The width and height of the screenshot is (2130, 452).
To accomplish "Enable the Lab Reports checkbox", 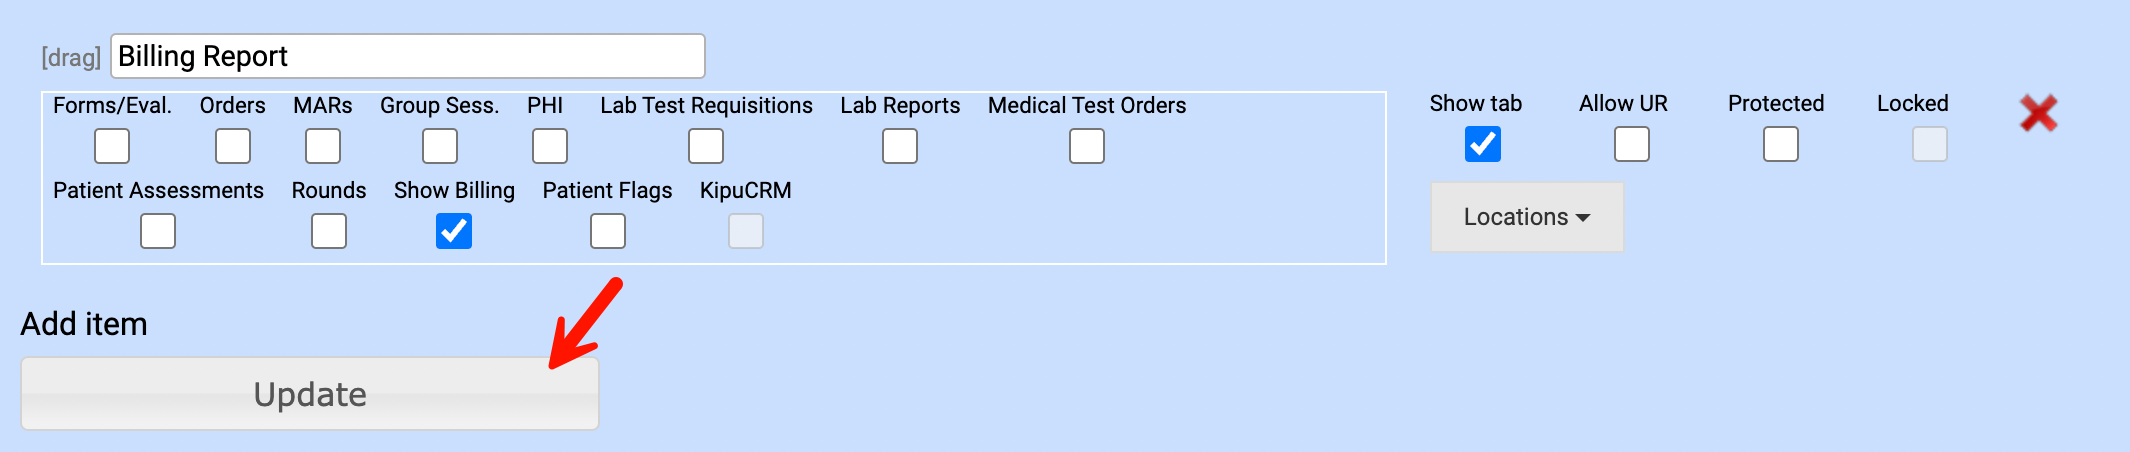I will pyautogui.click(x=900, y=146).
